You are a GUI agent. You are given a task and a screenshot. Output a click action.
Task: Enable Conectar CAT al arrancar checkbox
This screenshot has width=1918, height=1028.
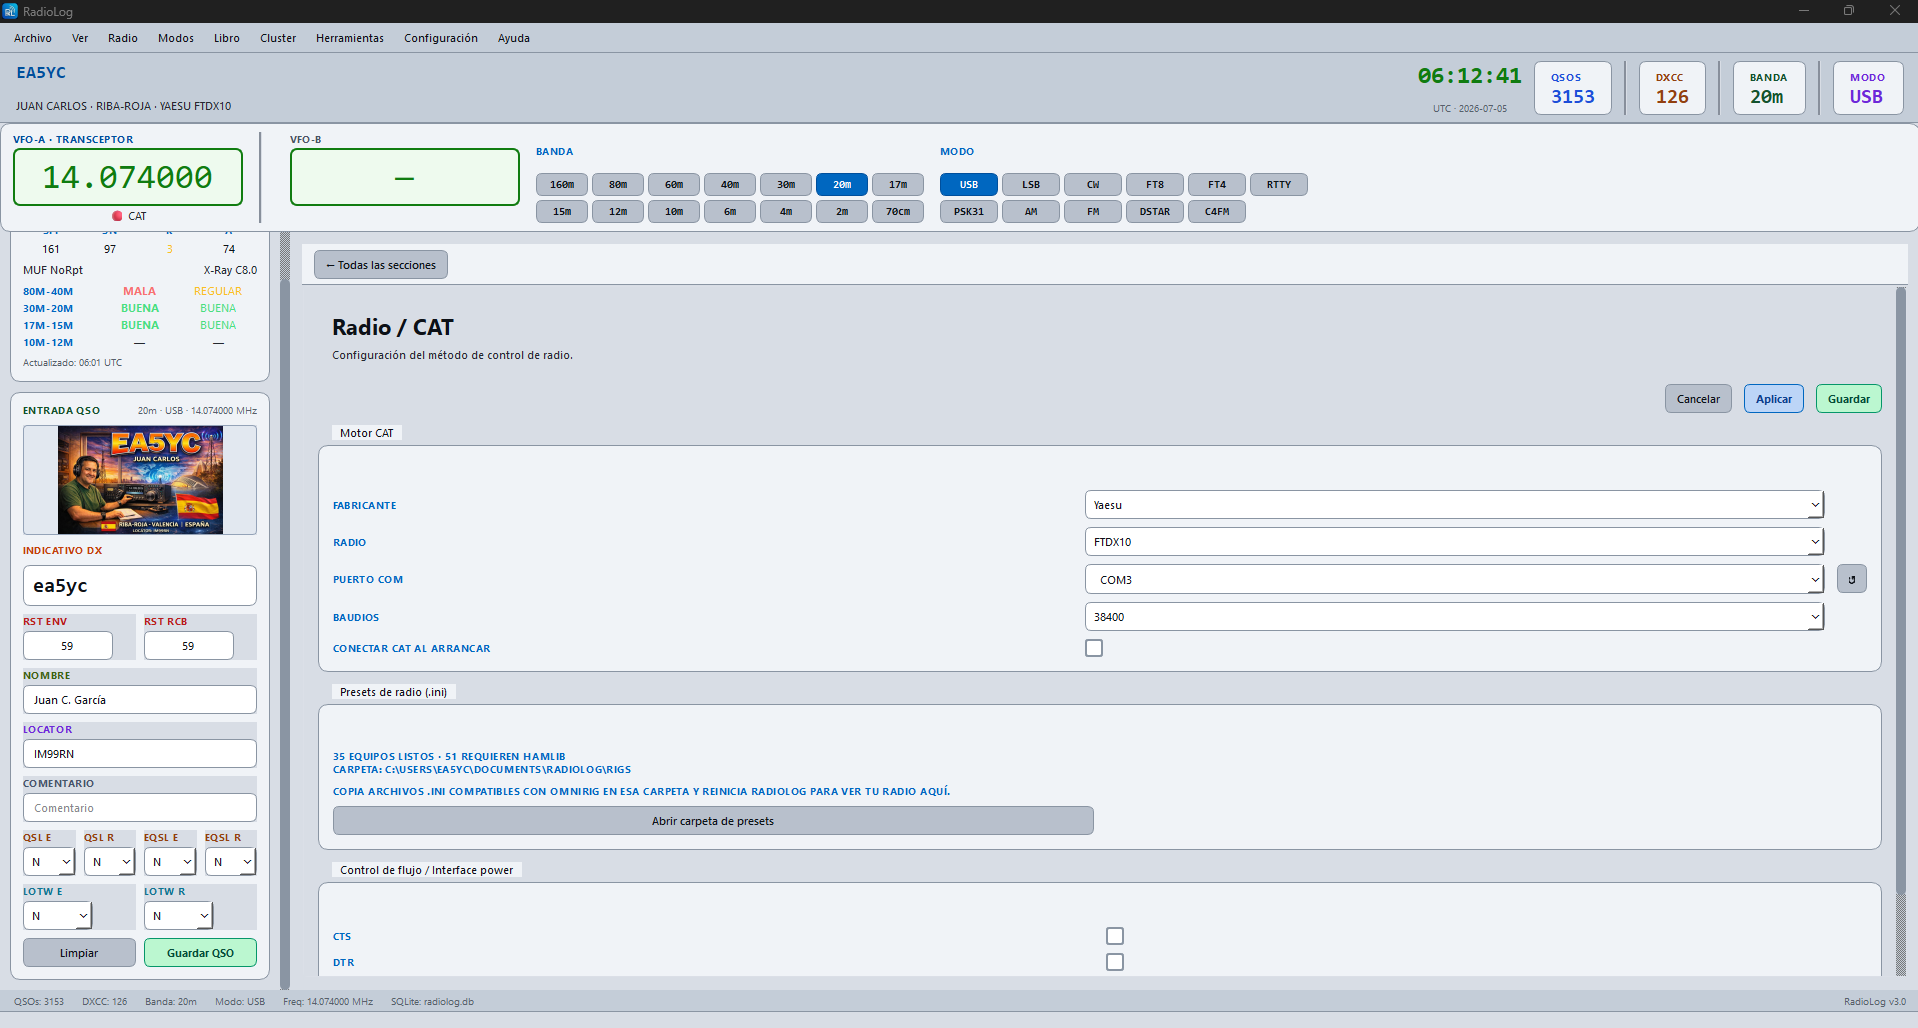point(1094,648)
